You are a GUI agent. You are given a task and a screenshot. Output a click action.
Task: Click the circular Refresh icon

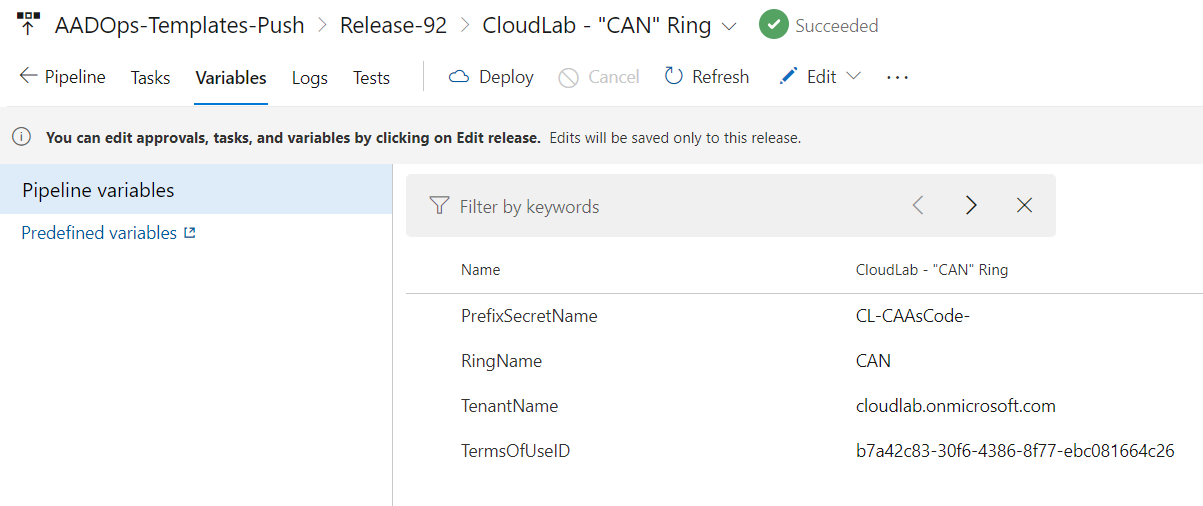coord(674,77)
